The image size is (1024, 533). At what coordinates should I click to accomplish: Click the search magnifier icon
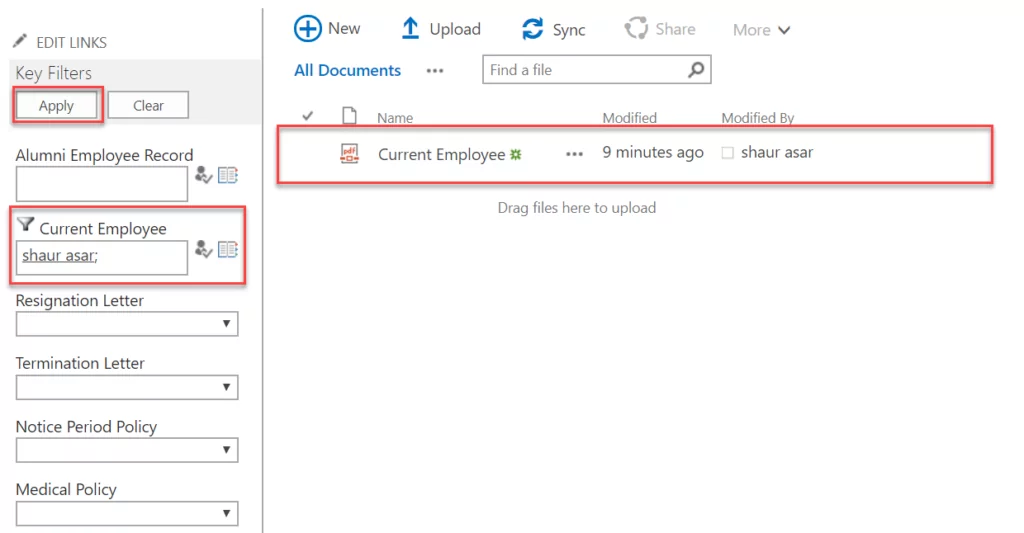[697, 69]
